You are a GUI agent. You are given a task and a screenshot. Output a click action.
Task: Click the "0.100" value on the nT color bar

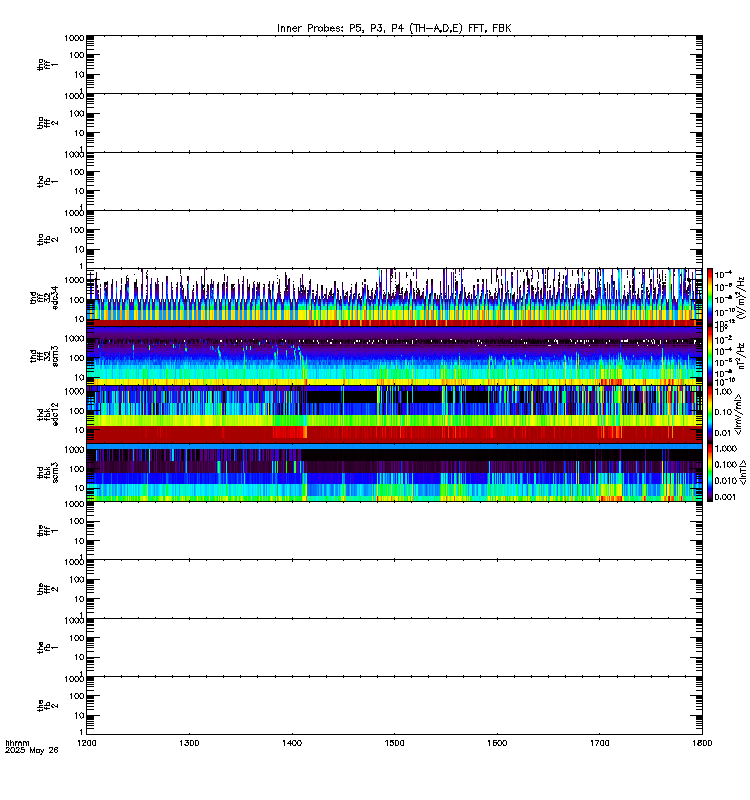coord(726,464)
